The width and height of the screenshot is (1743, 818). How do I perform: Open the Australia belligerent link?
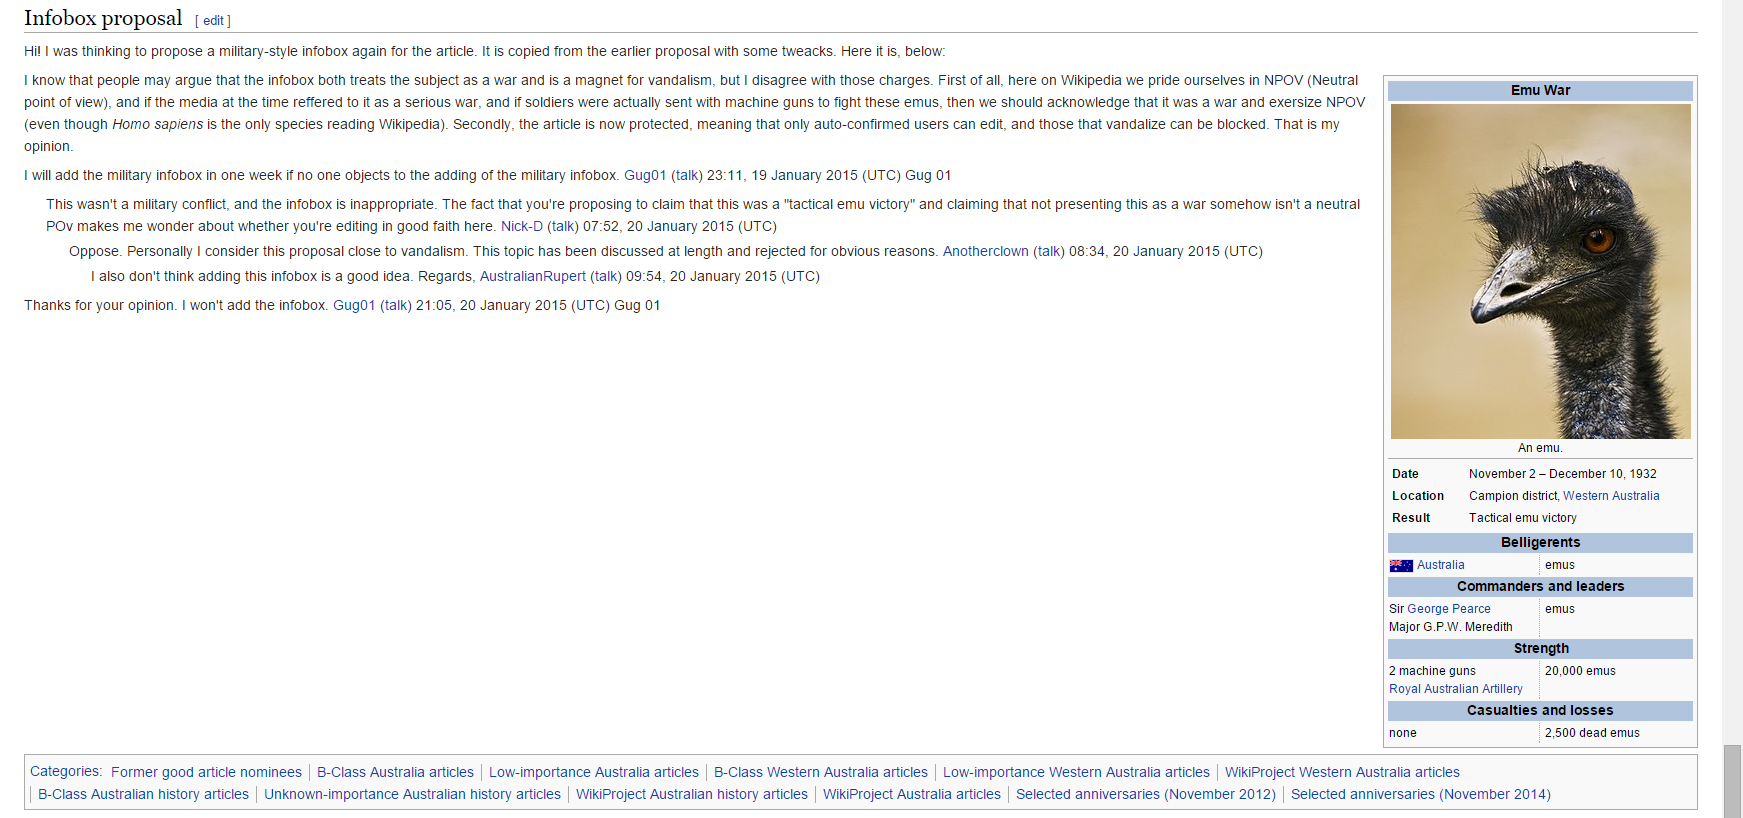click(x=1440, y=565)
